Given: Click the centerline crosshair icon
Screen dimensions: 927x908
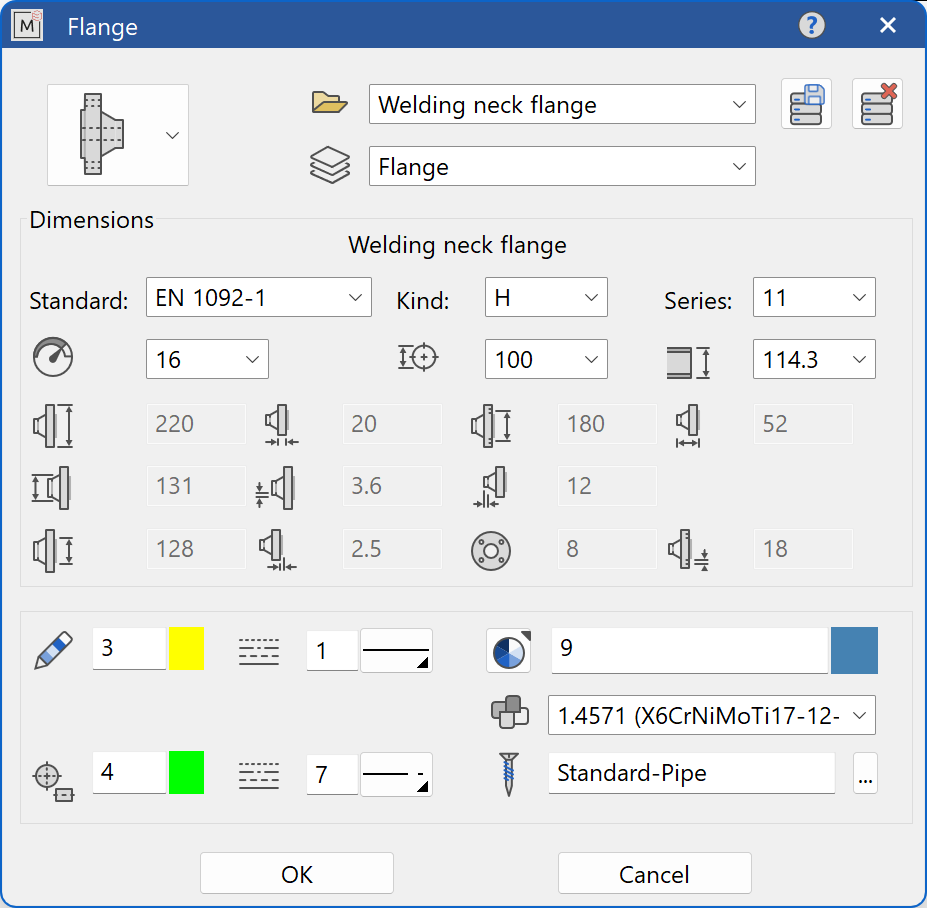Looking at the screenshot, I should (x=53, y=781).
